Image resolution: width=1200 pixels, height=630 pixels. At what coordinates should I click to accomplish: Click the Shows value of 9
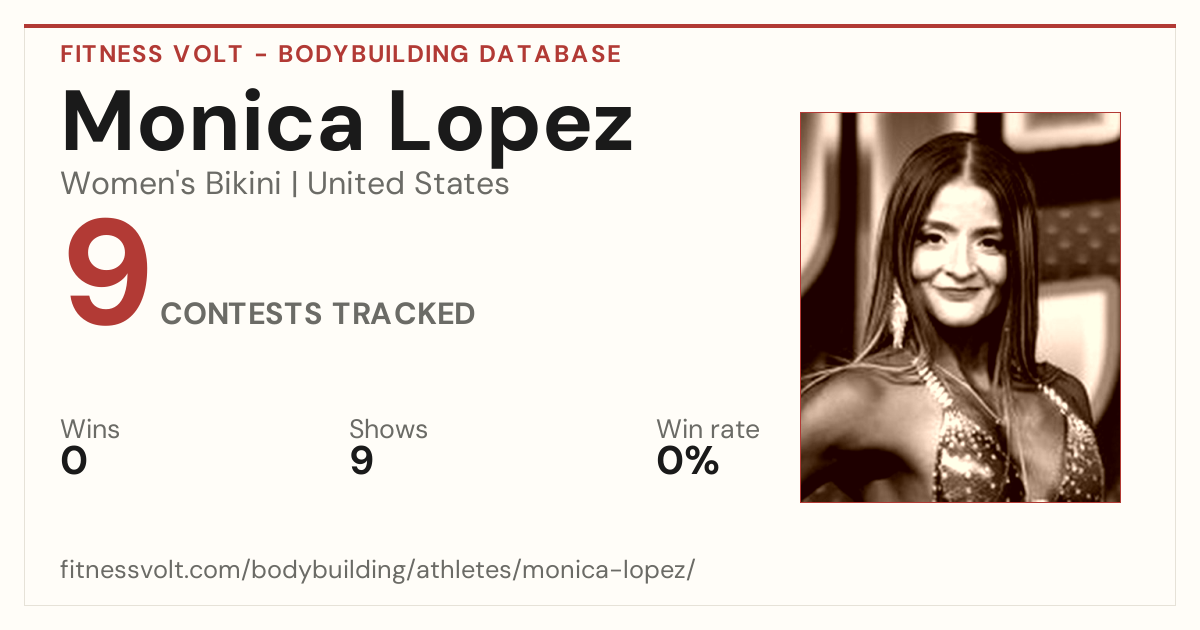(361, 461)
